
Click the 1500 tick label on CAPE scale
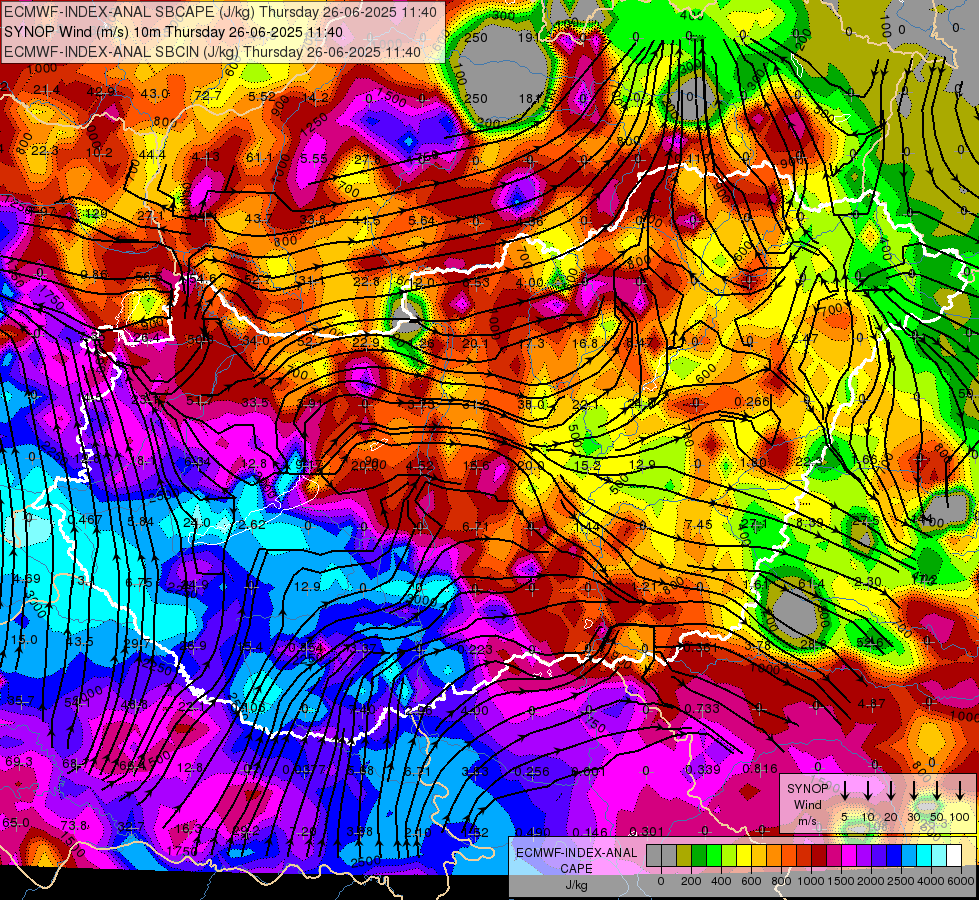click(840, 881)
